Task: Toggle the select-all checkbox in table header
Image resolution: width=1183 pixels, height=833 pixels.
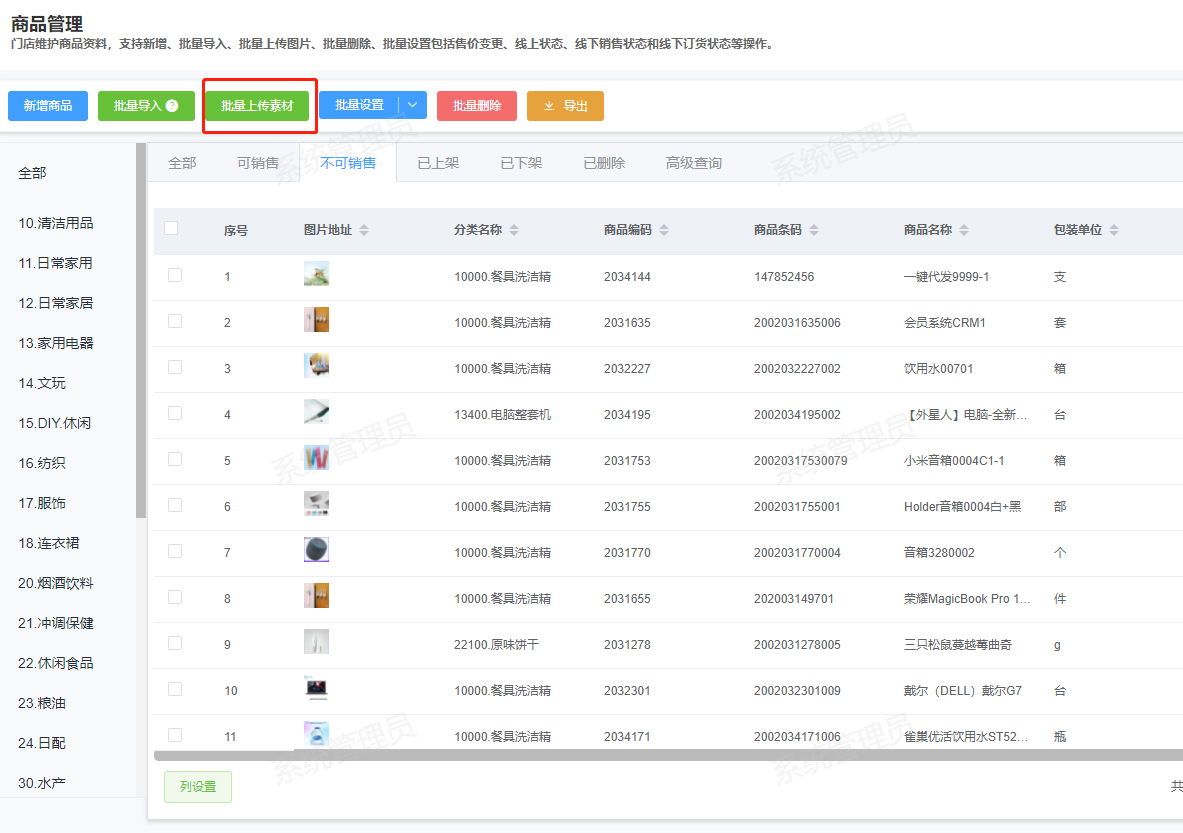Action: click(x=171, y=228)
